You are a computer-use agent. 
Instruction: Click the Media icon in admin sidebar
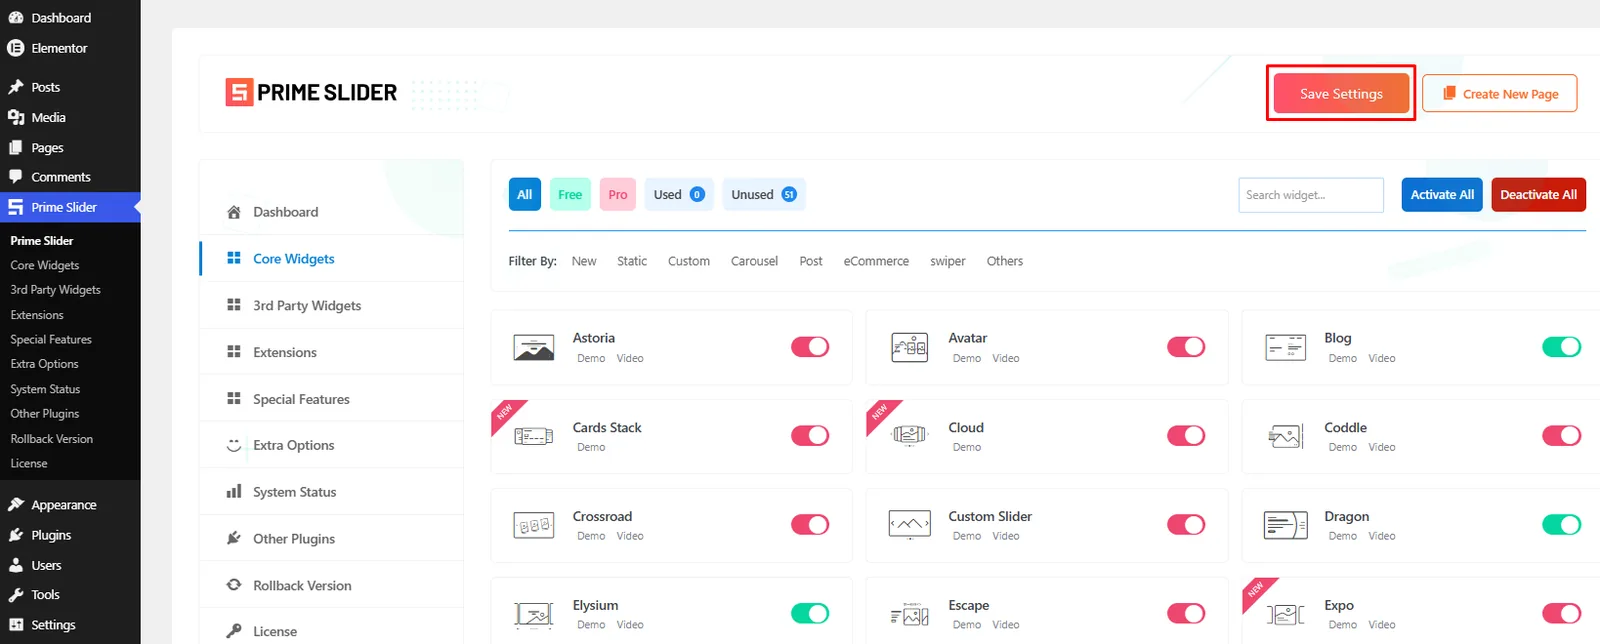pyautogui.click(x=16, y=117)
